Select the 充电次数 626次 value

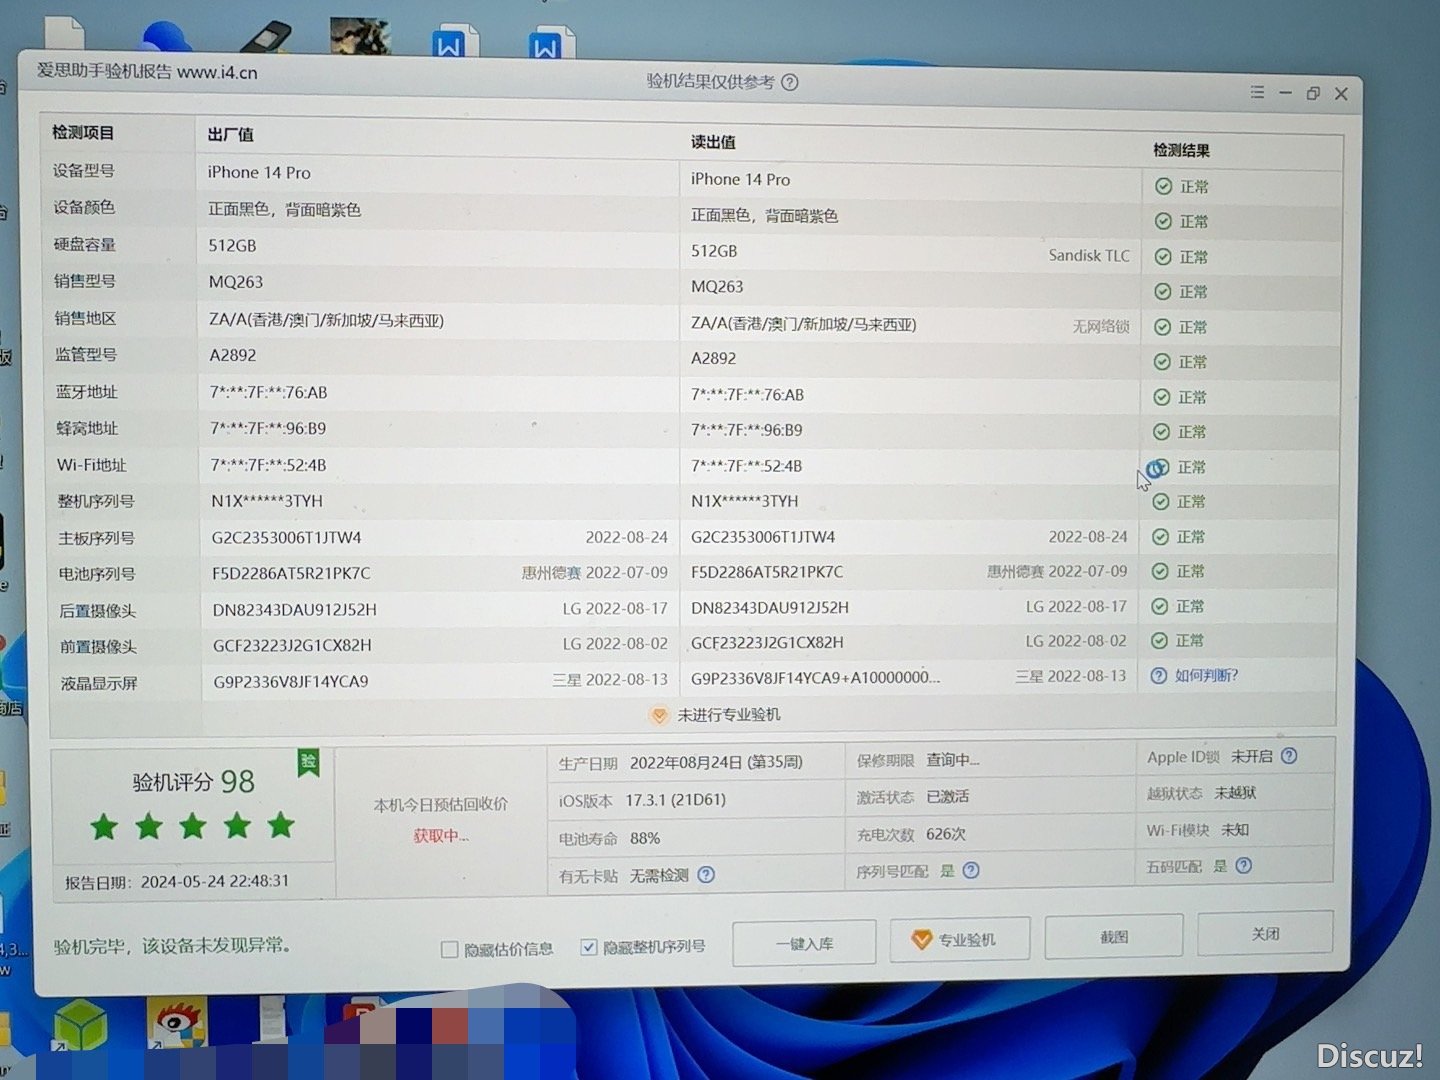point(946,834)
